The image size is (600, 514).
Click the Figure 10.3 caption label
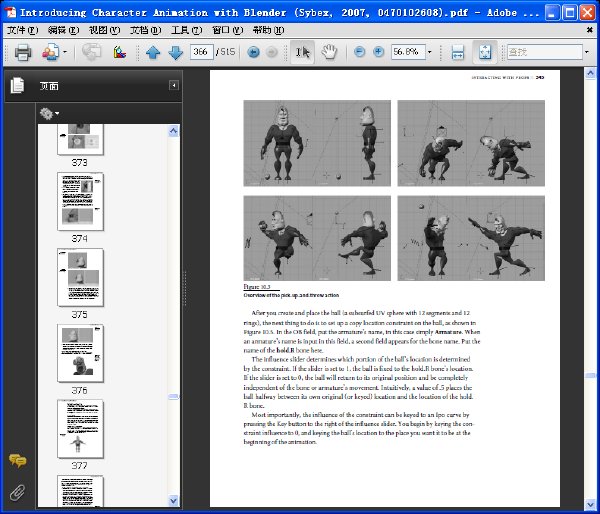coord(257,287)
